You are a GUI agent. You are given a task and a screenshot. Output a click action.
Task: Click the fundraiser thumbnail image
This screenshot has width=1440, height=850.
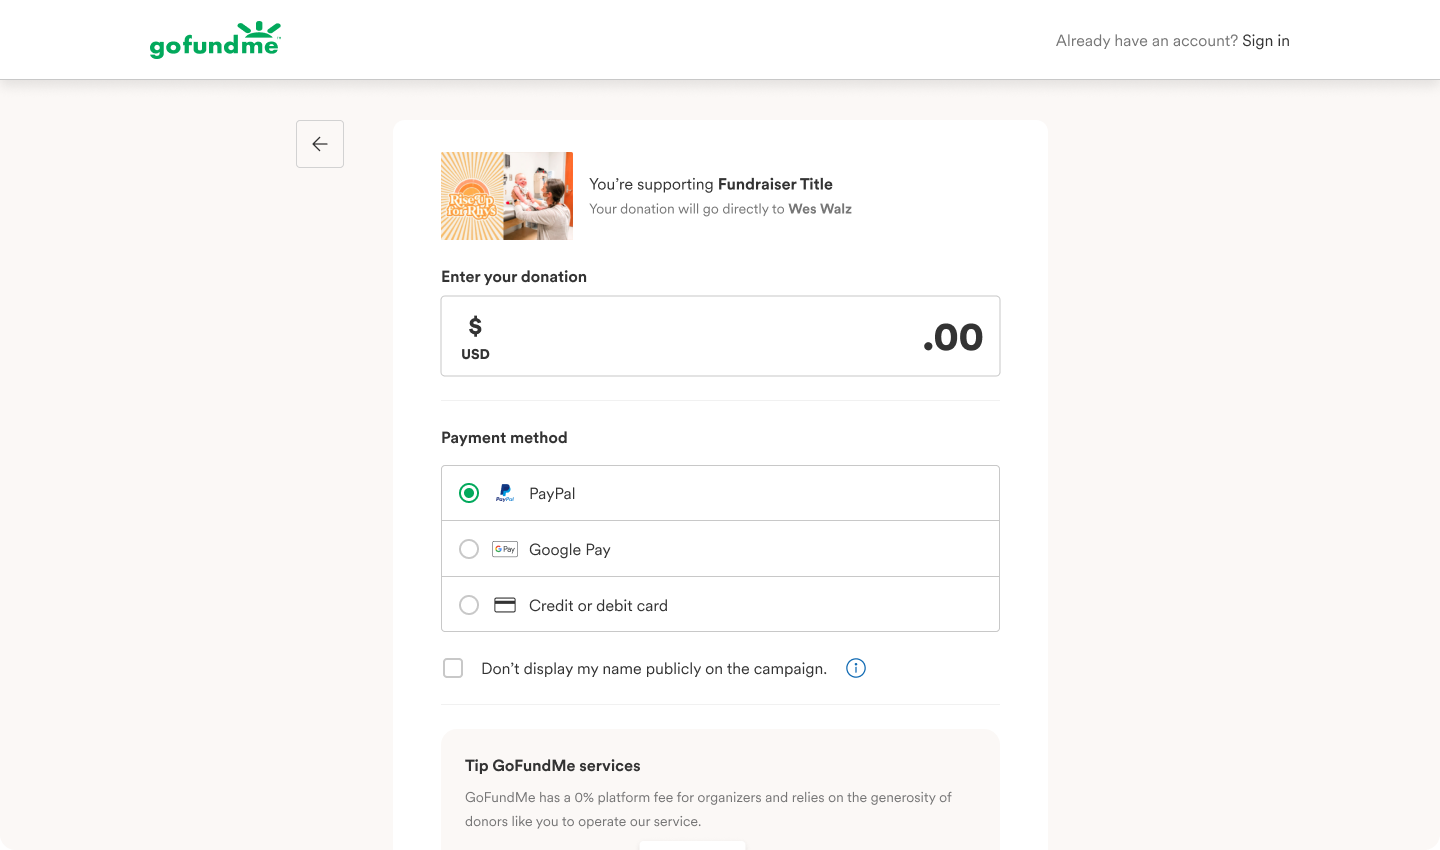tap(507, 196)
